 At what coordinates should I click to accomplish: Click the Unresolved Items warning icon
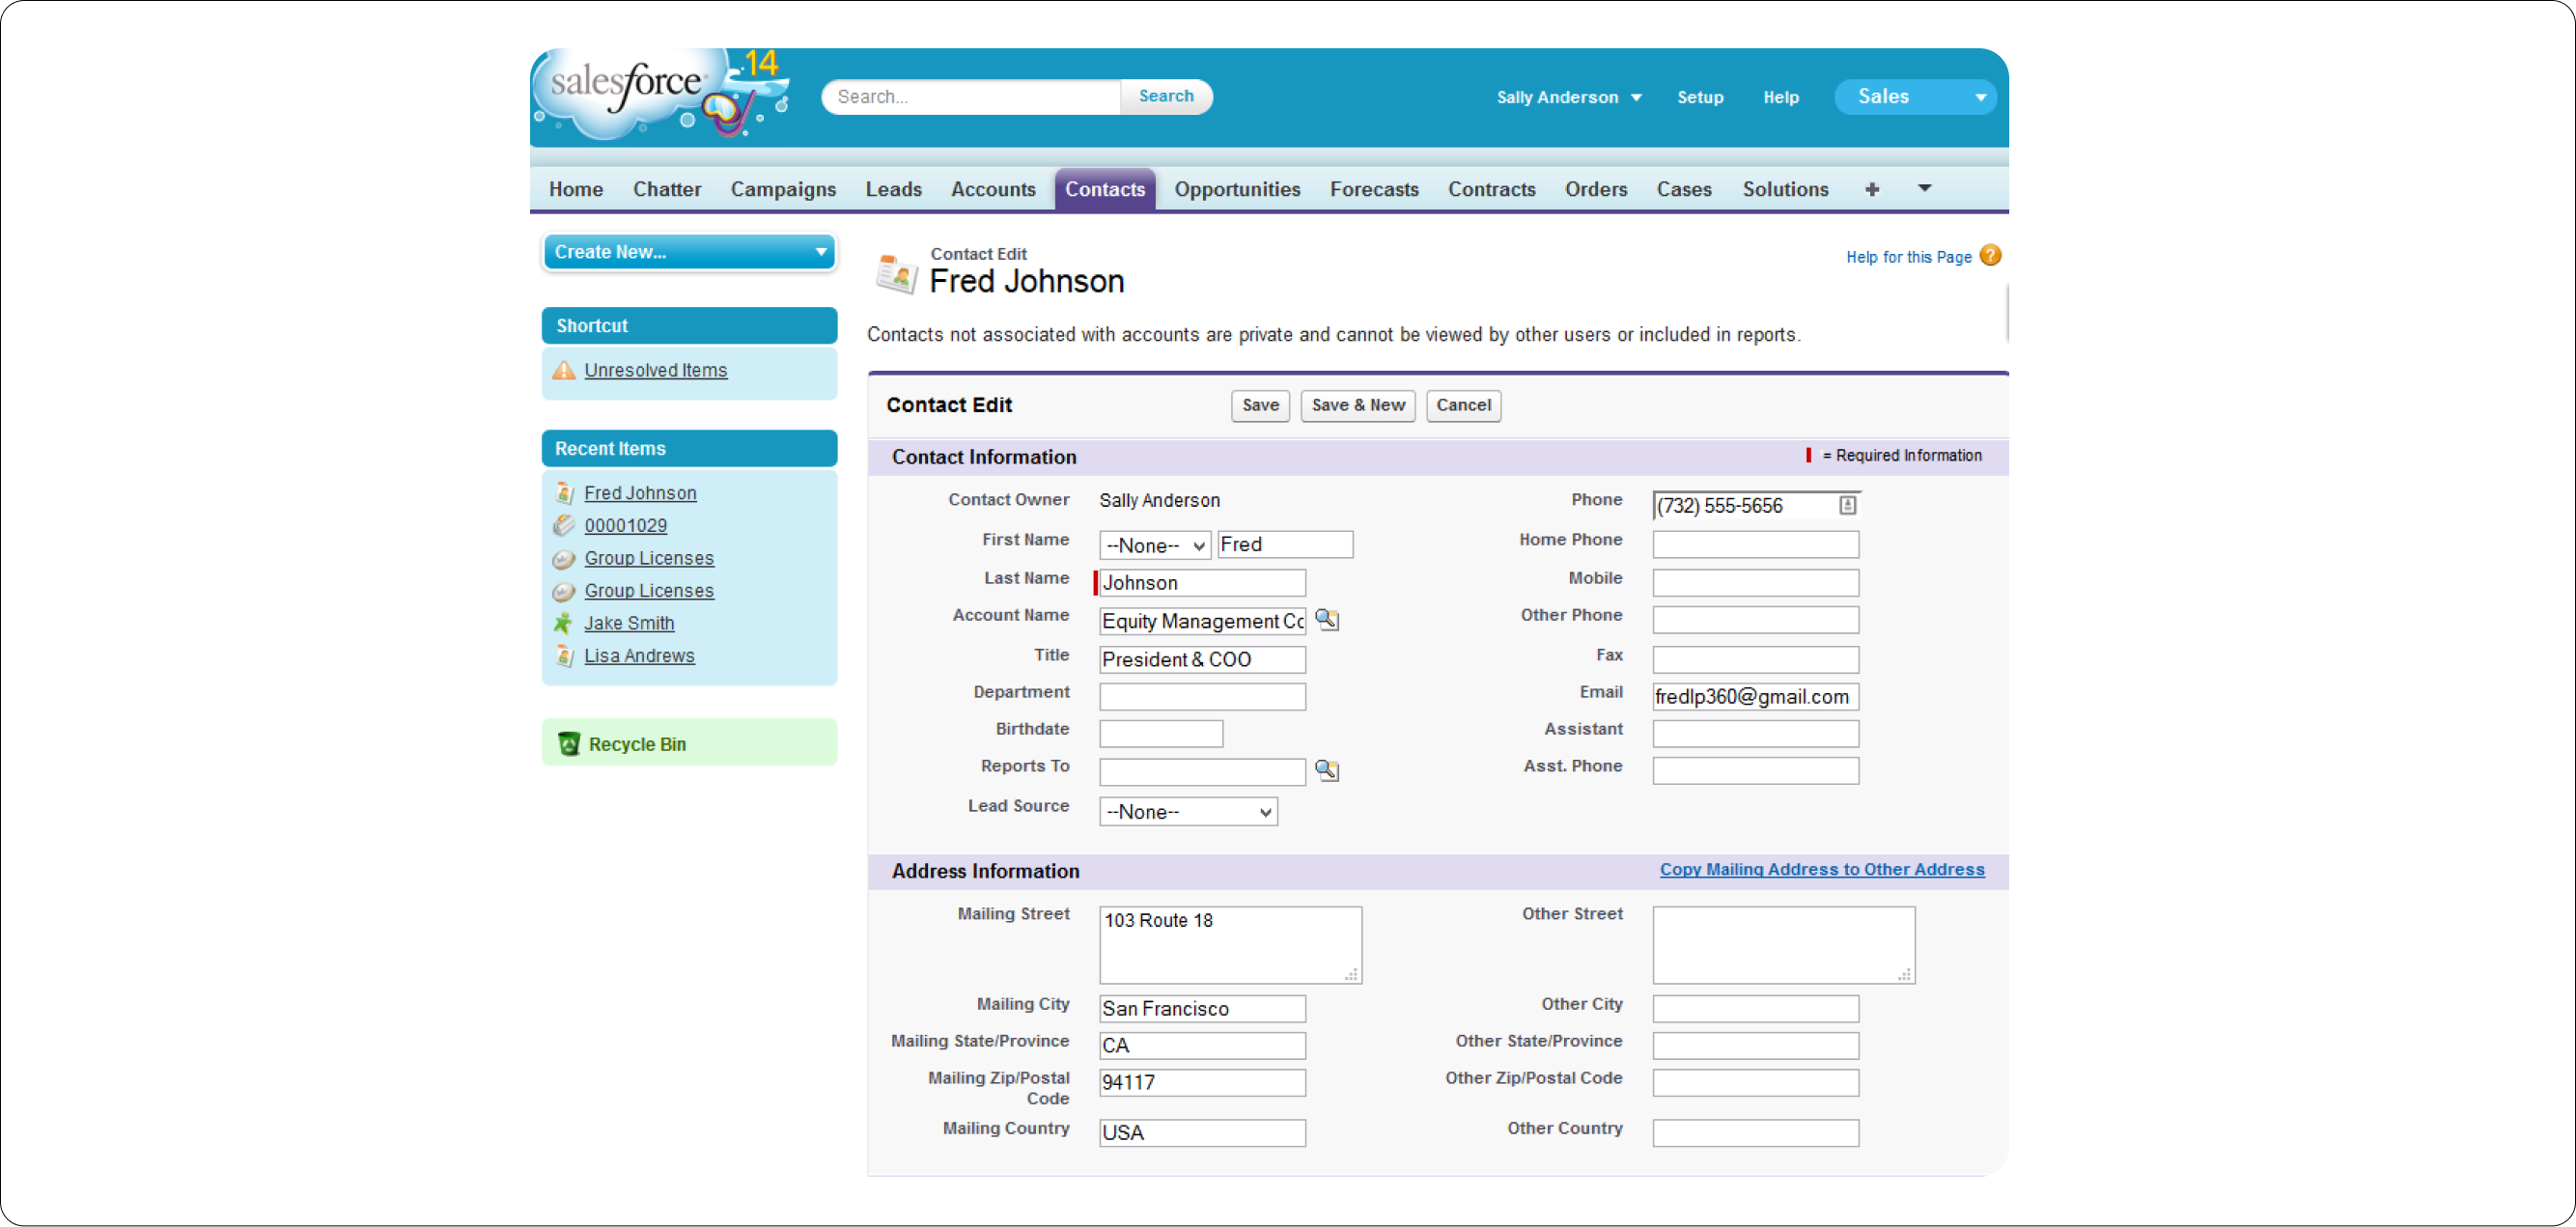[x=564, y=370]
